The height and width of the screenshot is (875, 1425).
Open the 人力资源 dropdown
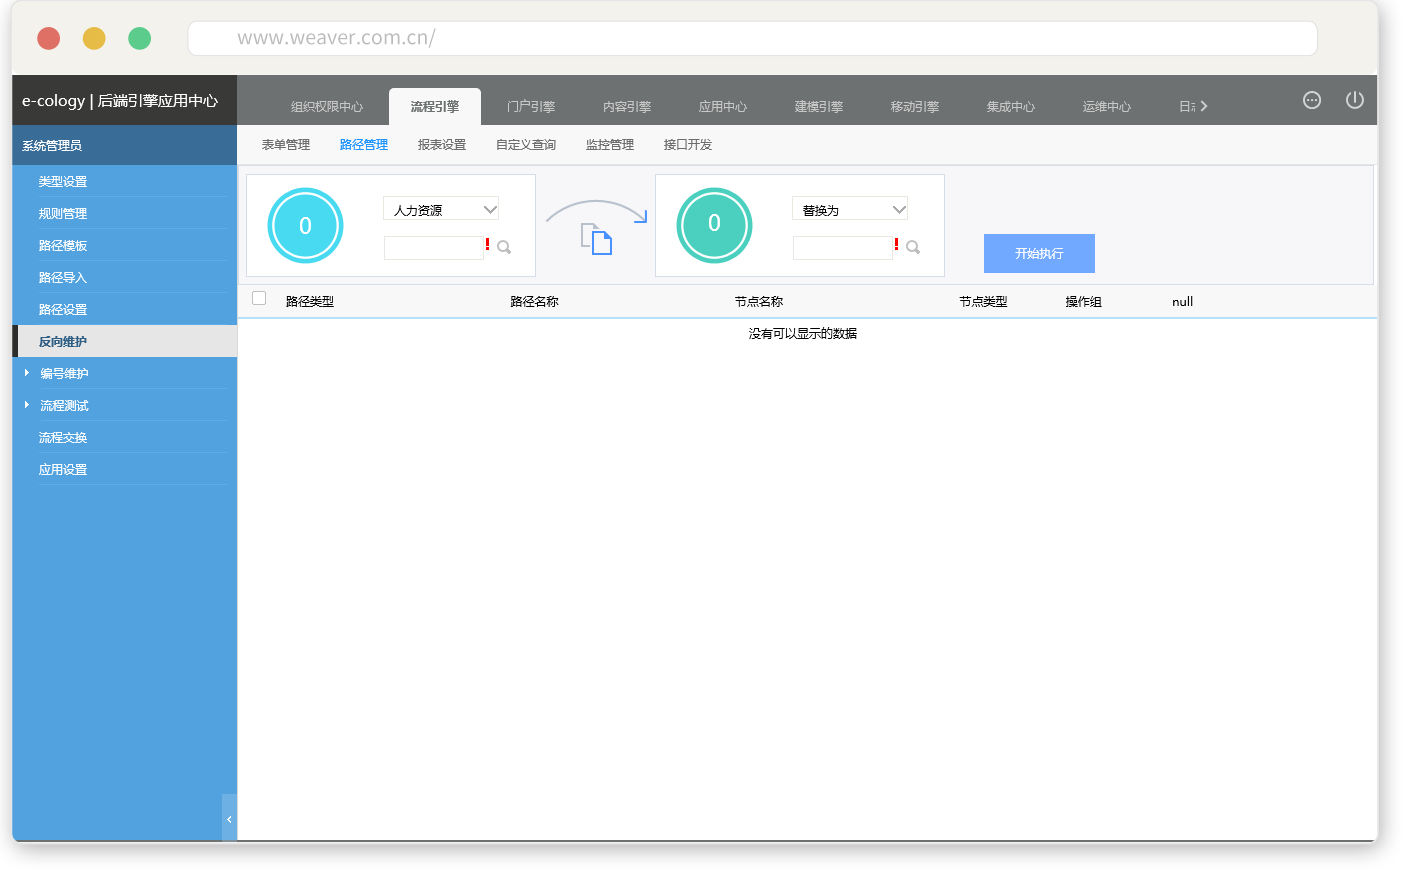(441, 210)
